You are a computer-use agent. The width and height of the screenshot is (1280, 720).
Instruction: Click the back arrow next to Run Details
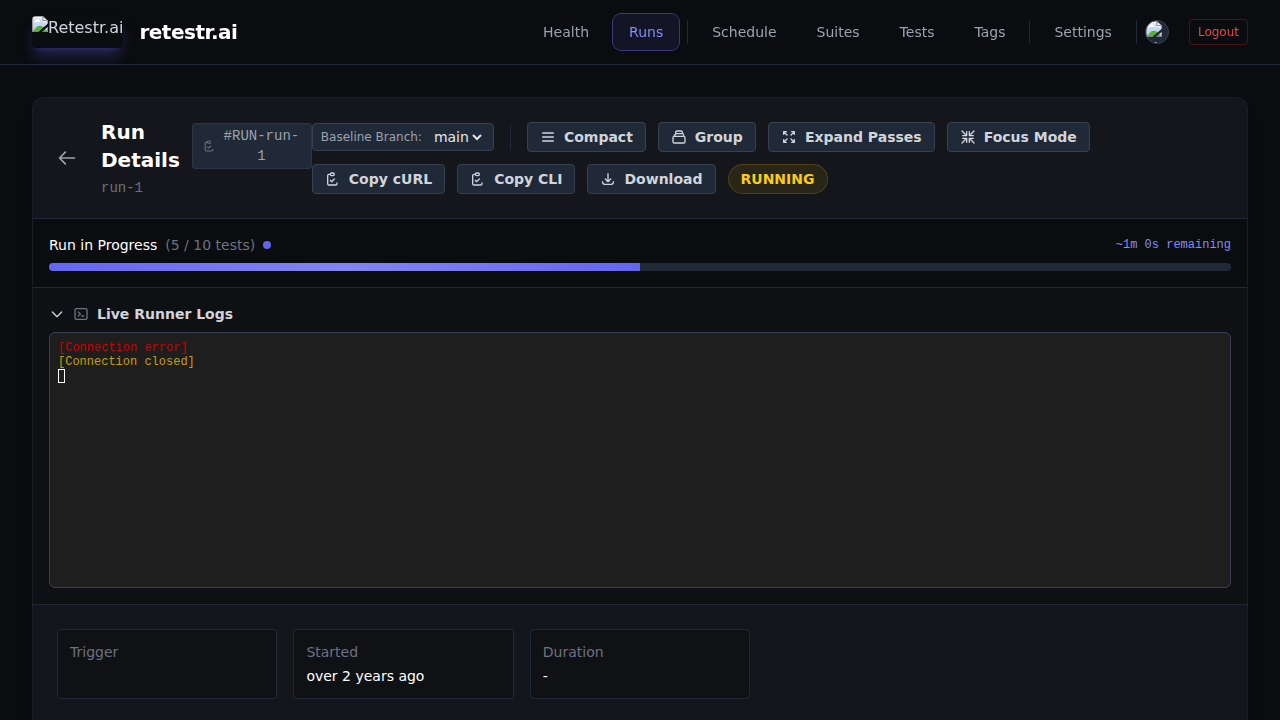click(x=66, y=158)
